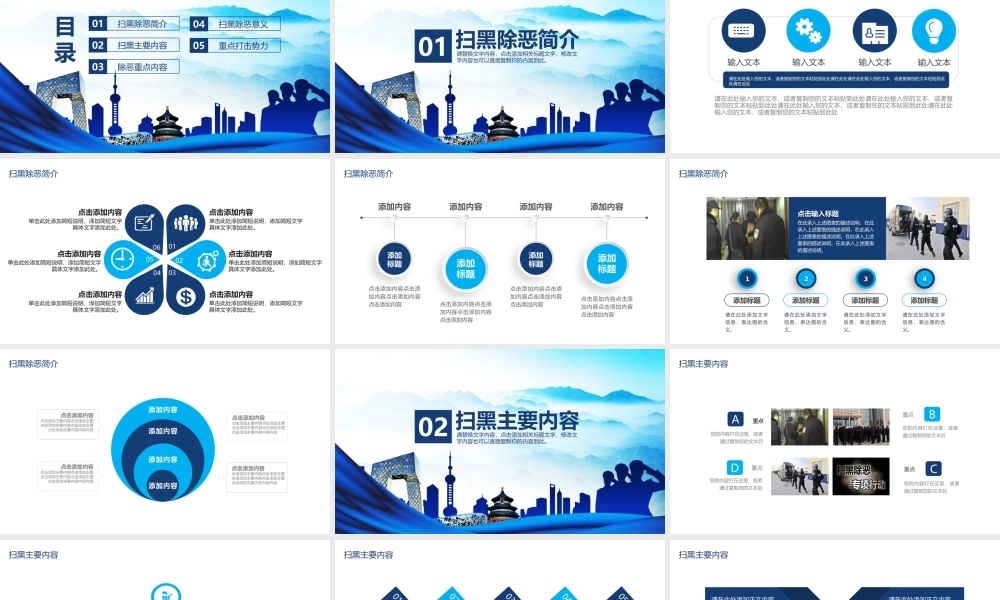Image resolution: width=1000 pixels, height=600 pixels.
Task: Select the dollar sign icon petal
Action: (186, 296)
